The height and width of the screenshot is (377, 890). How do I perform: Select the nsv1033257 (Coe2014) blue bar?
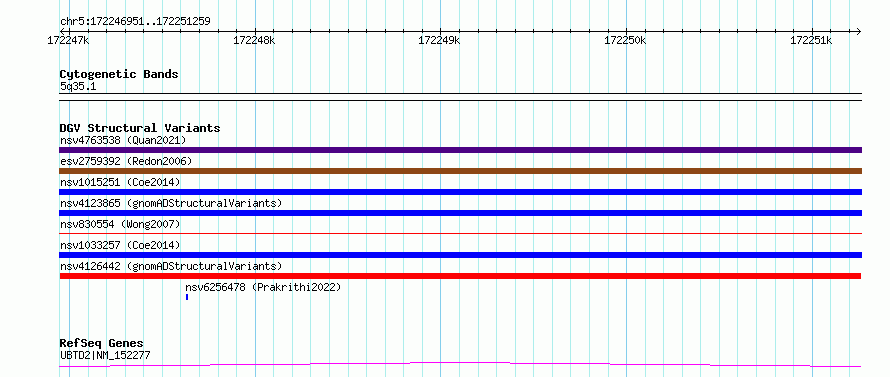click(460, 255)
